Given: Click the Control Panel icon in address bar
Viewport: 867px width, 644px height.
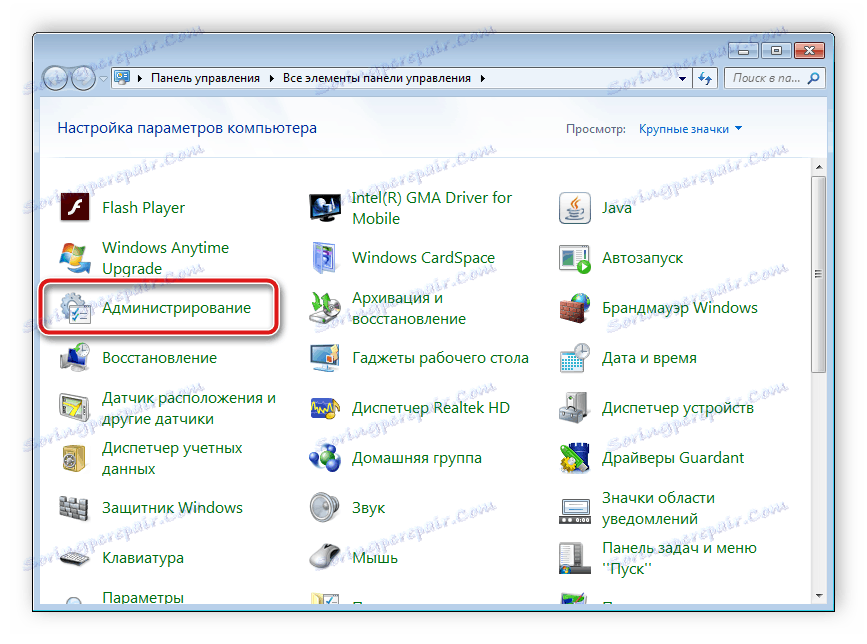Looking at the screenshot, I should [122, 78].
